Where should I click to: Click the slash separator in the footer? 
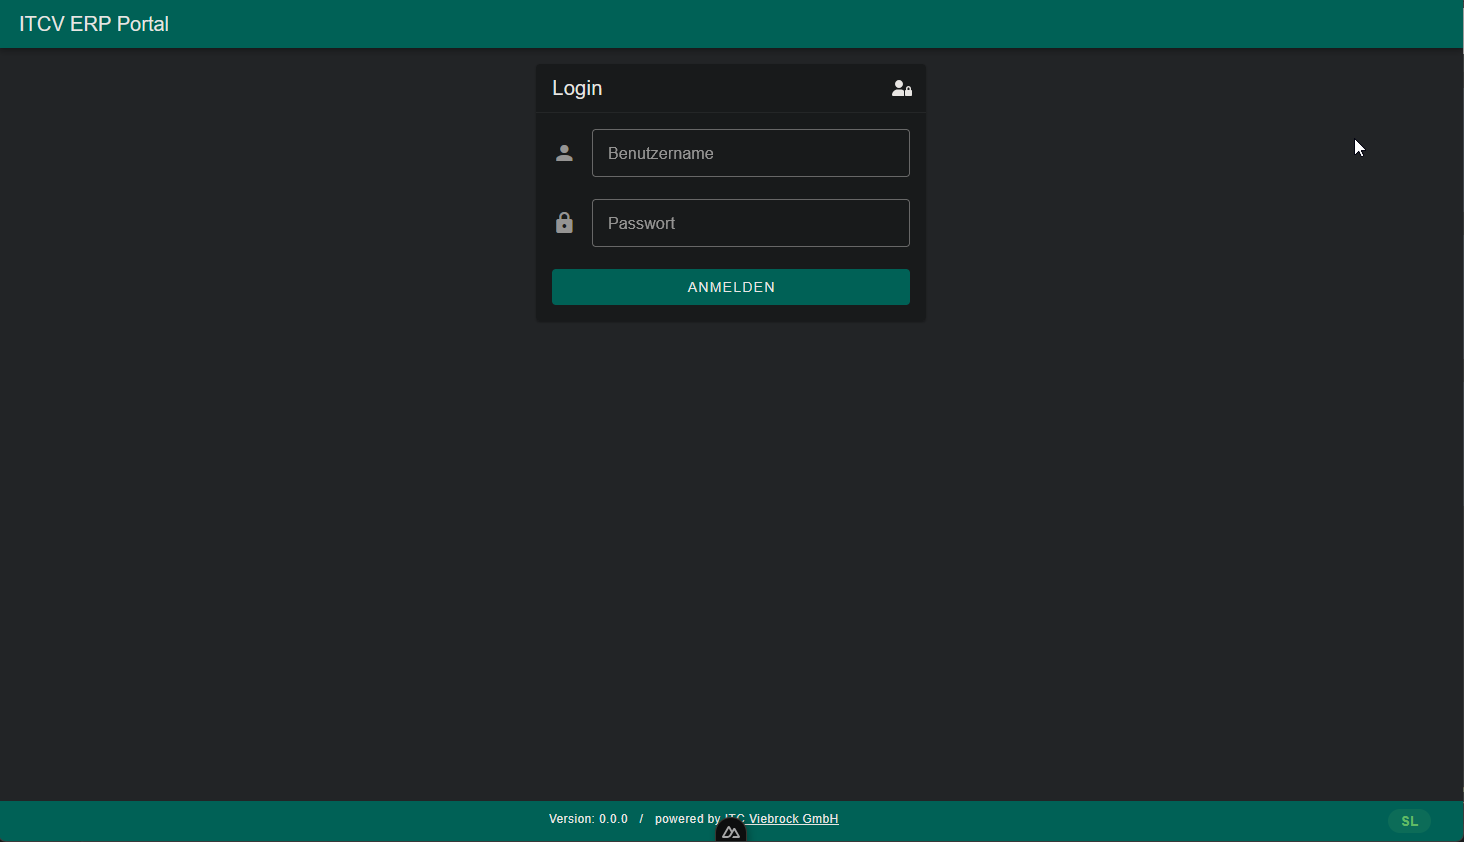[641, 819]
